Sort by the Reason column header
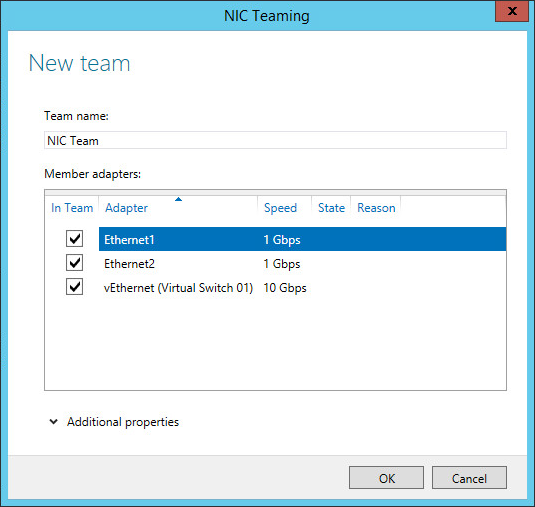Screen dimensions: 535x507 point(376,208)
